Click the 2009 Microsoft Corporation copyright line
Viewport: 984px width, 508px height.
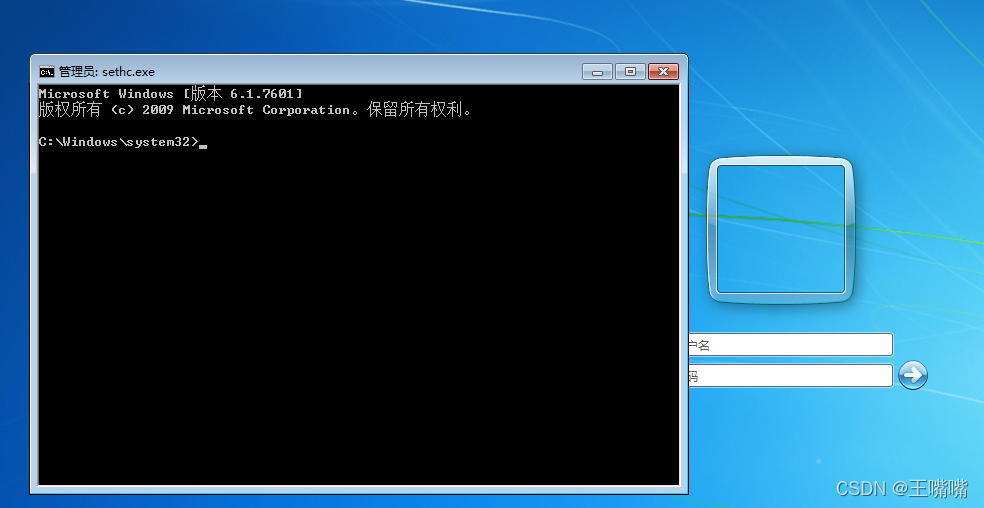pyautogui.click(x=255, y=111)
